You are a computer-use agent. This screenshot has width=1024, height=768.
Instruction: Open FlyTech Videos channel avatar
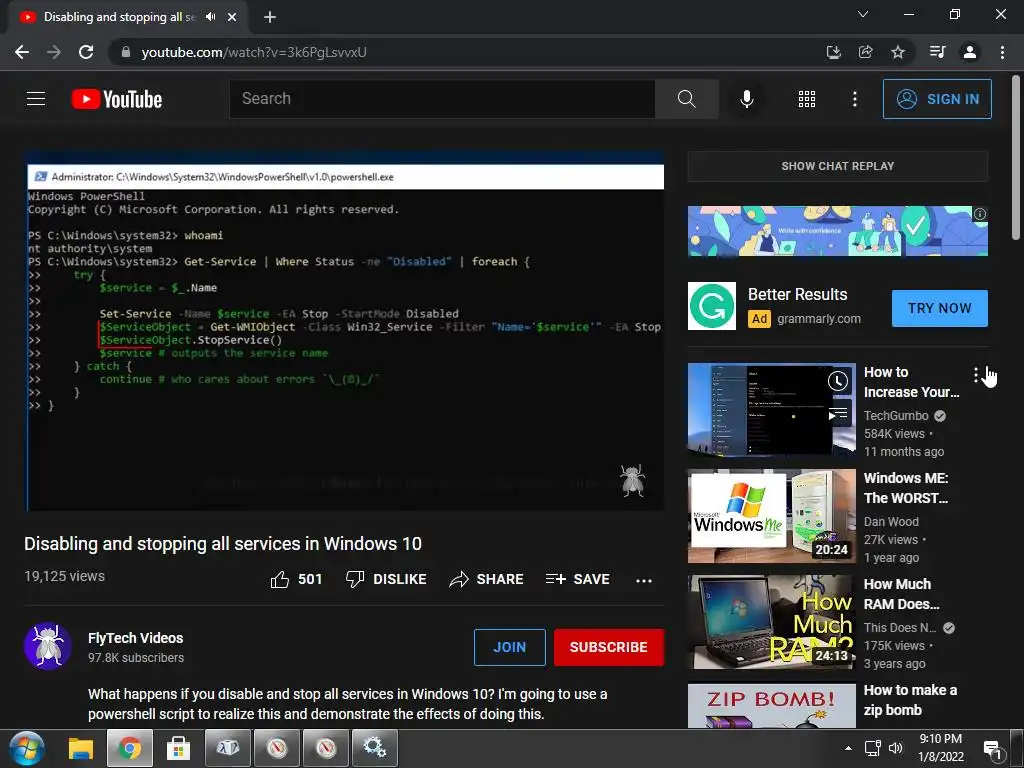point(48,647)
